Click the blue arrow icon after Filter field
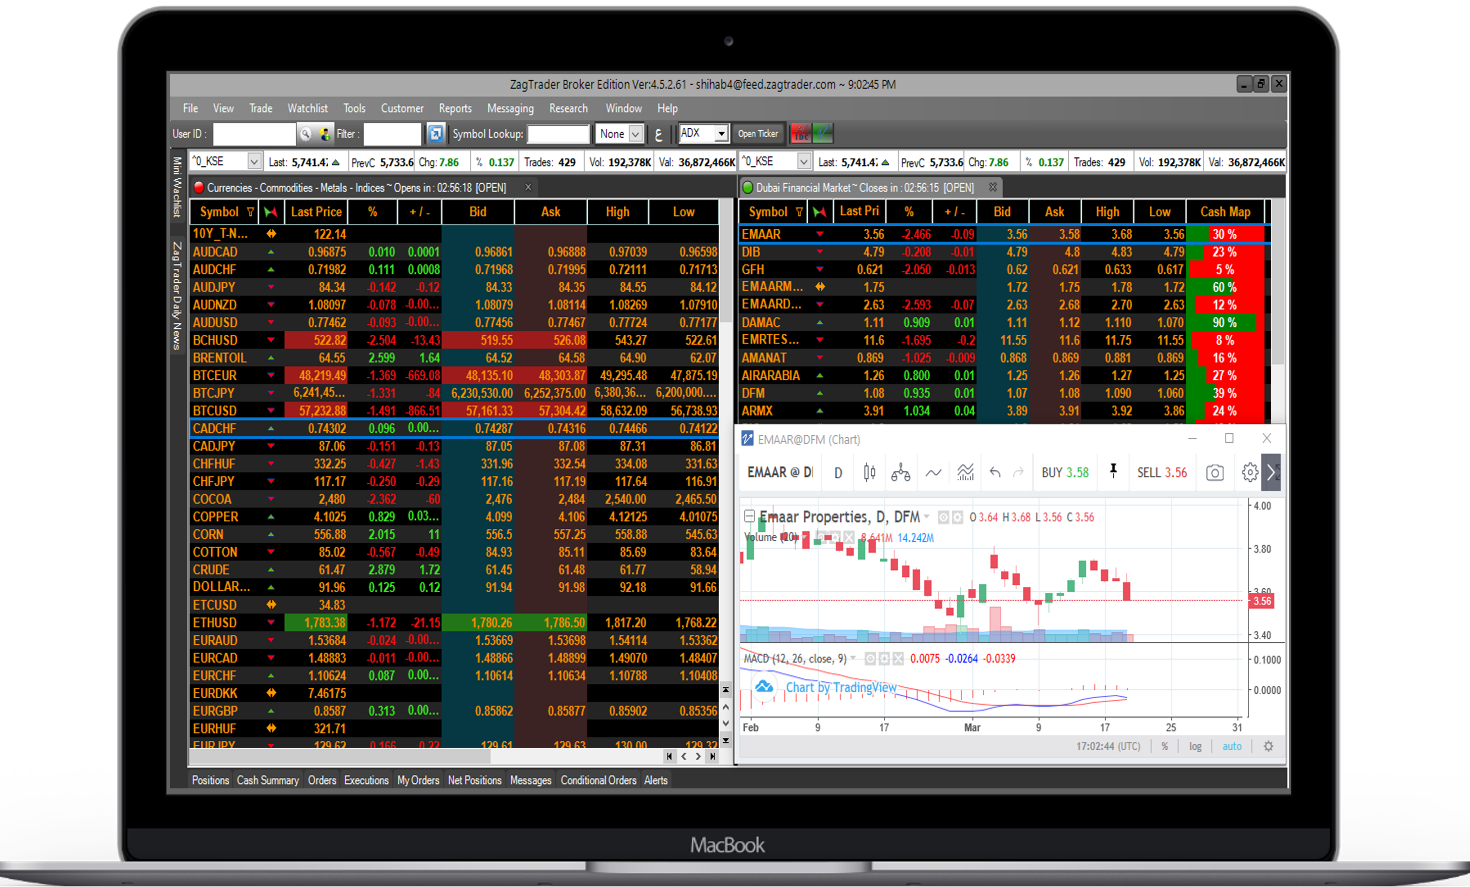This screenshot has width=1470, height=887. (x=435, y=134)
